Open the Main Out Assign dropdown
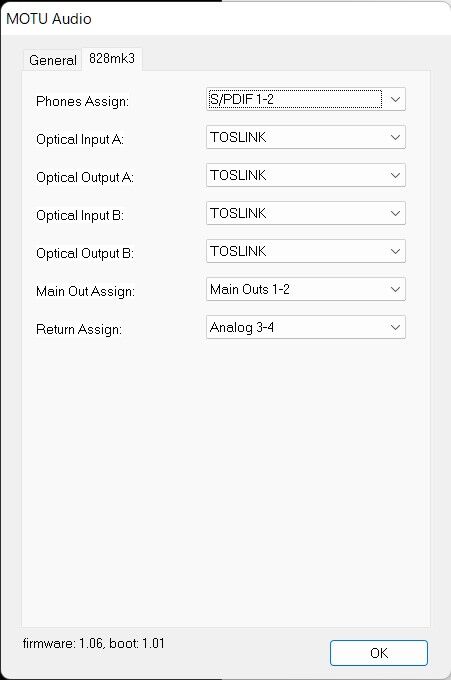 (x=306, y=289)
